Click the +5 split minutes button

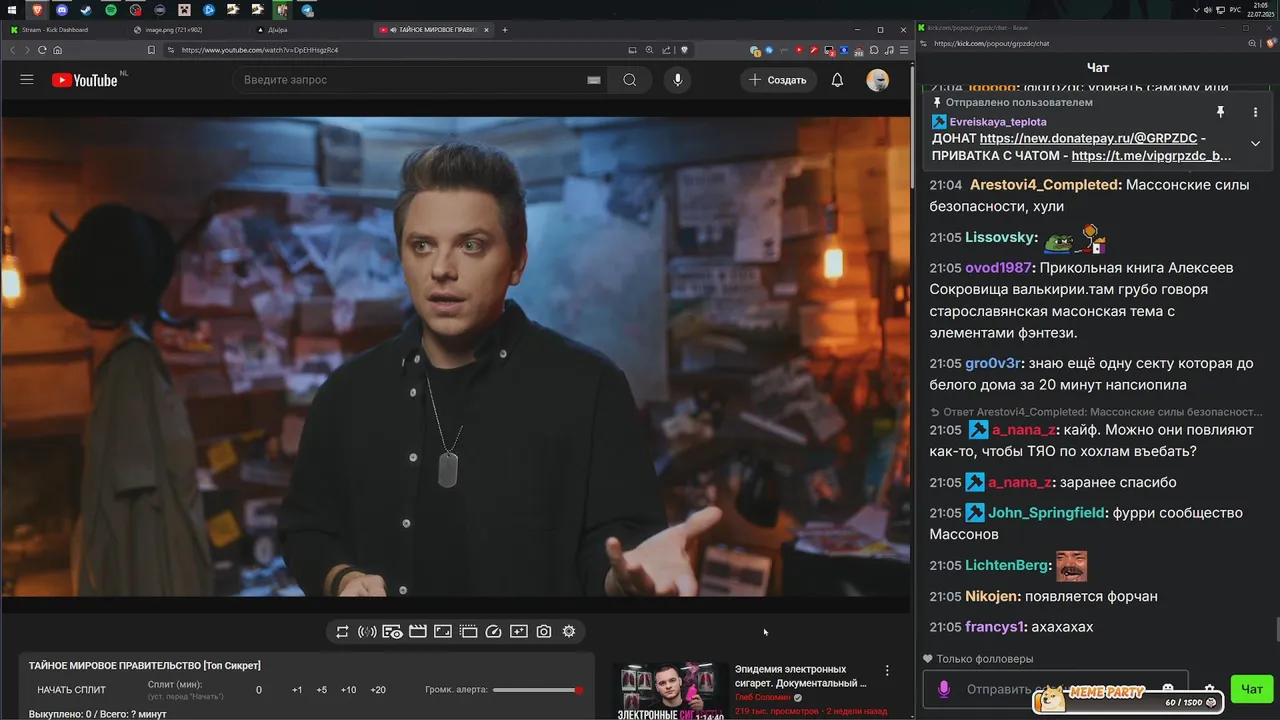pos(322,690)
